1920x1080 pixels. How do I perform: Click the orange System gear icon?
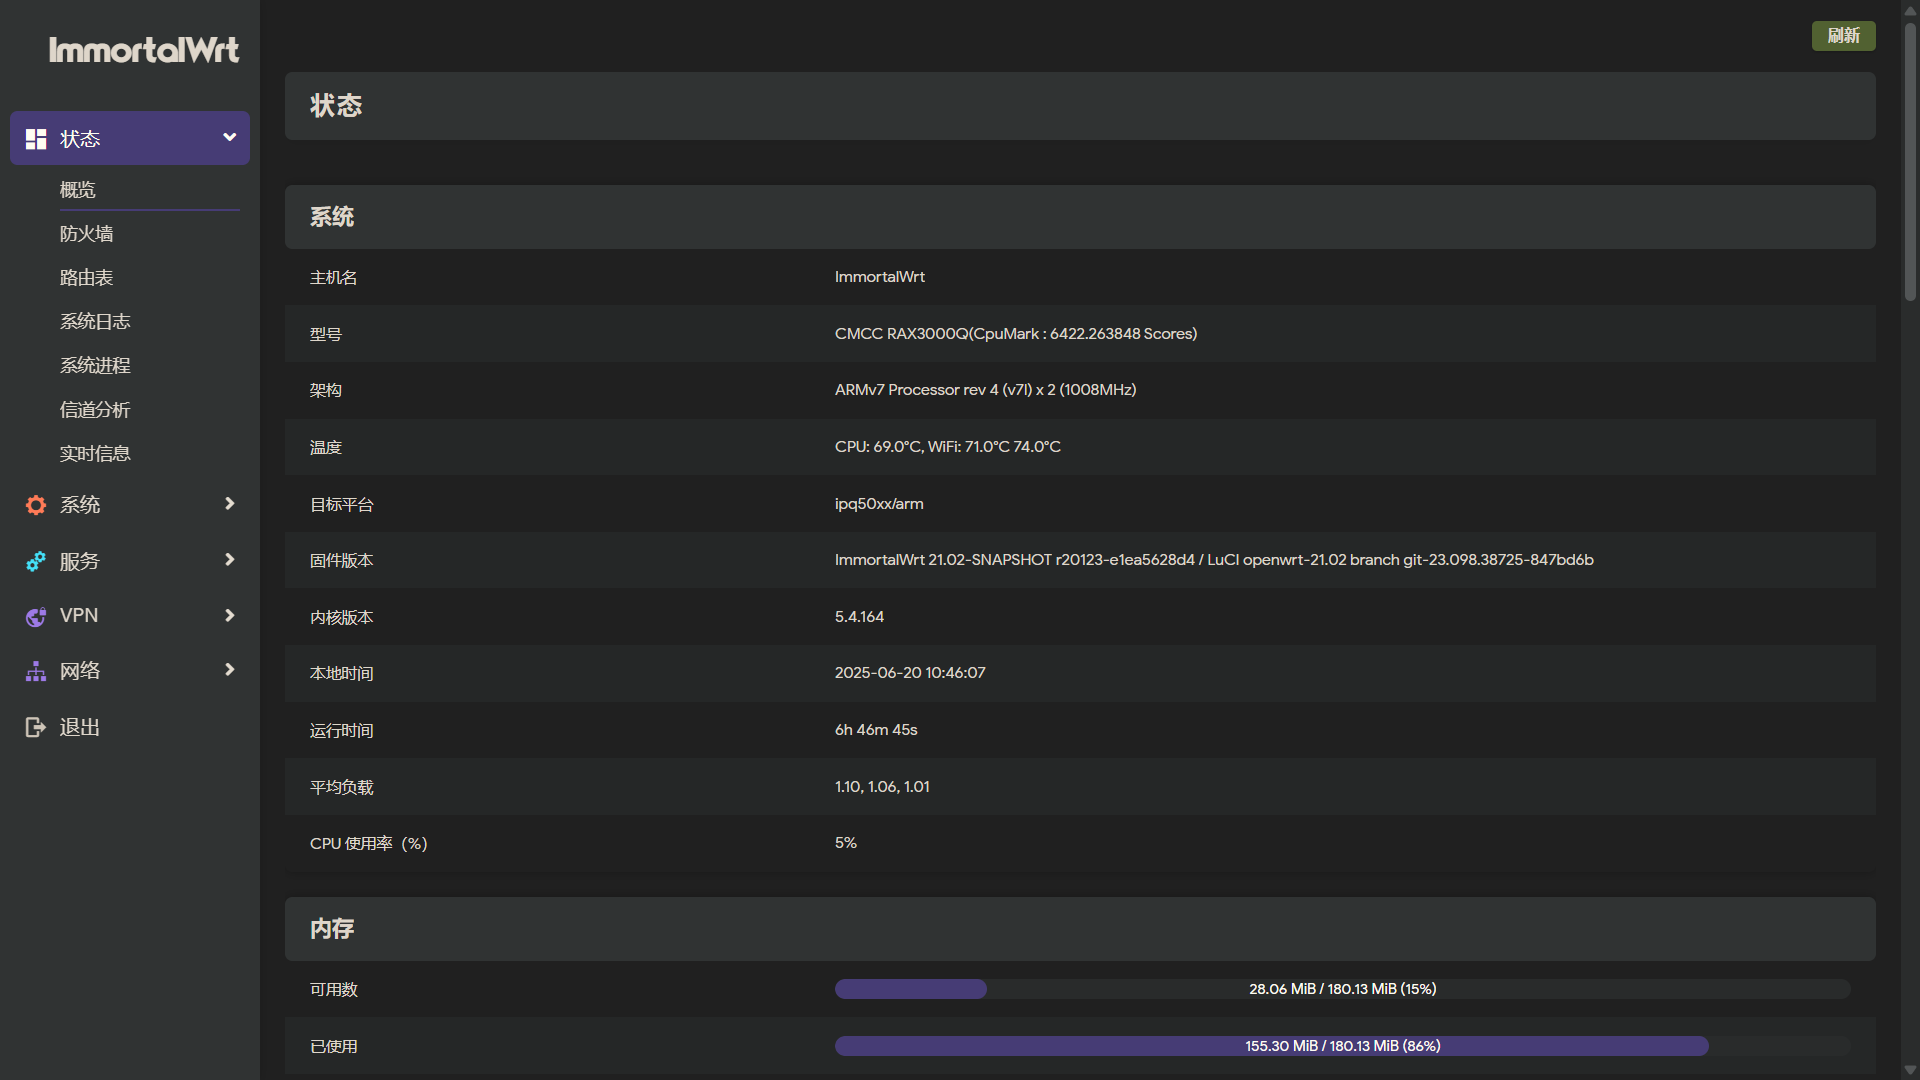(x=36, y=505)
